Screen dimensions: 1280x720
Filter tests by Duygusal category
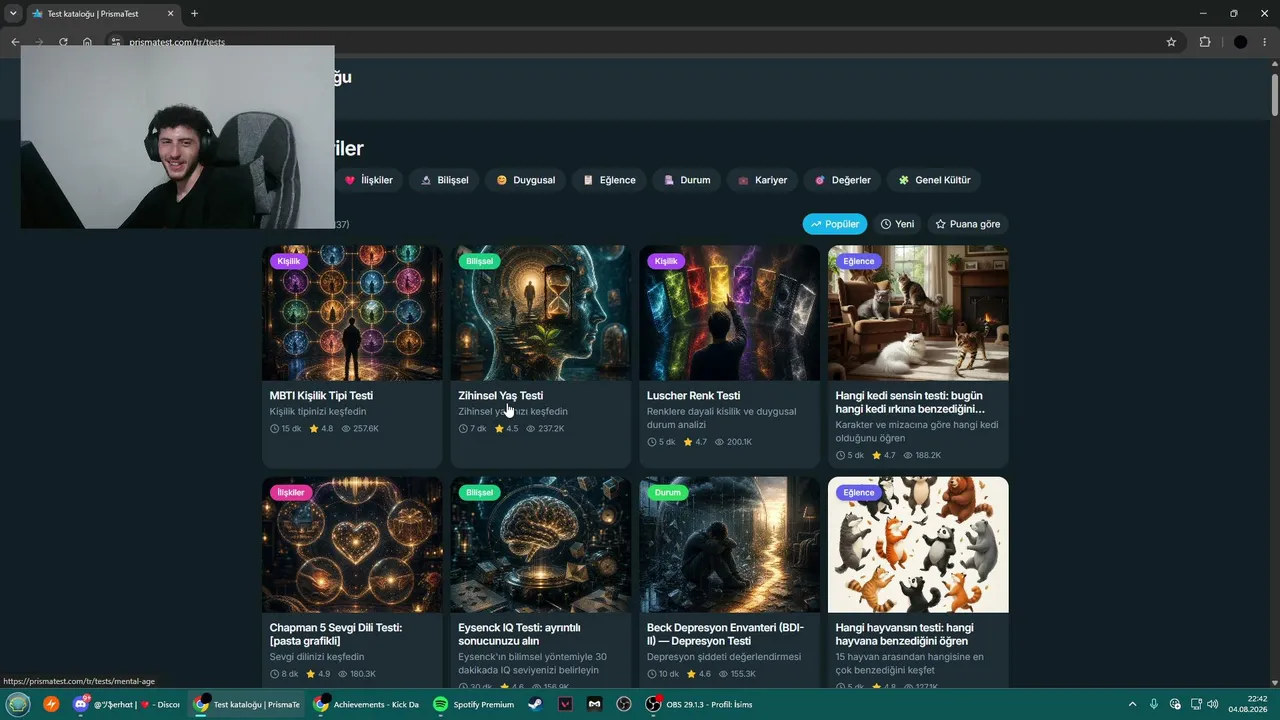(x=525, y=180)
